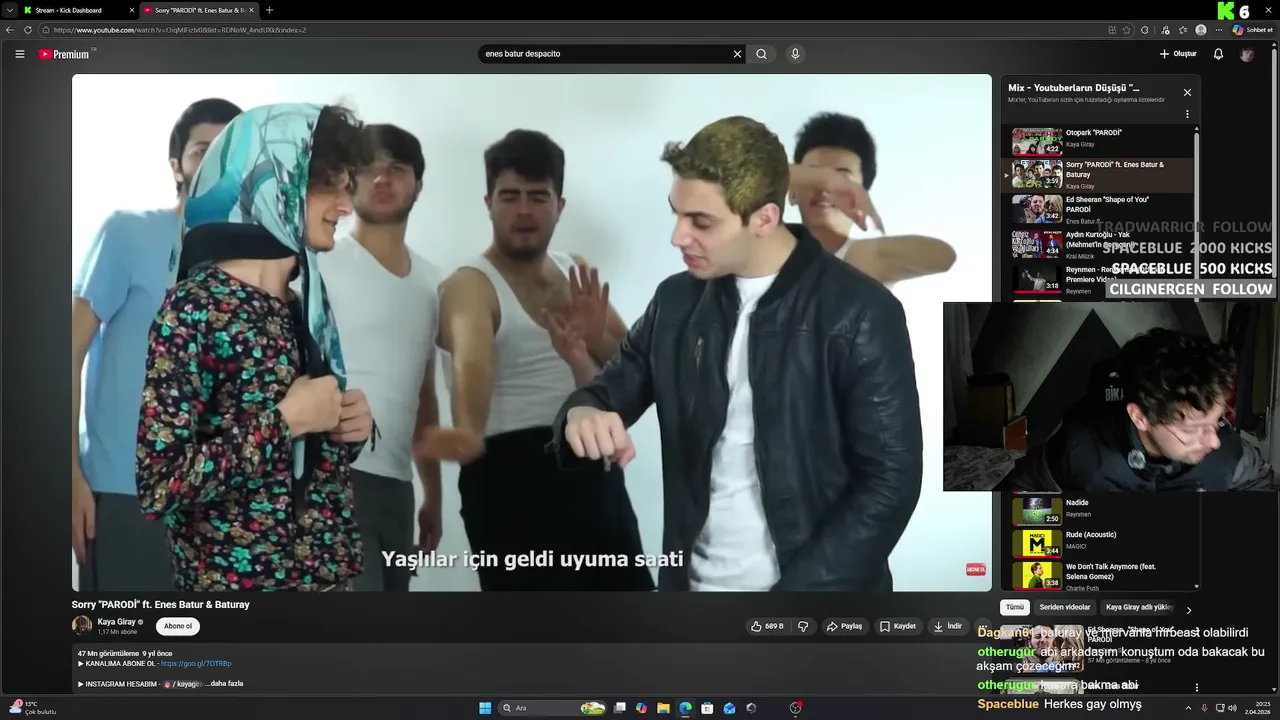The image size is (1280, 720).
Task: Open the YouTube account avatar menu
Action: click(x=1246, y=54)
